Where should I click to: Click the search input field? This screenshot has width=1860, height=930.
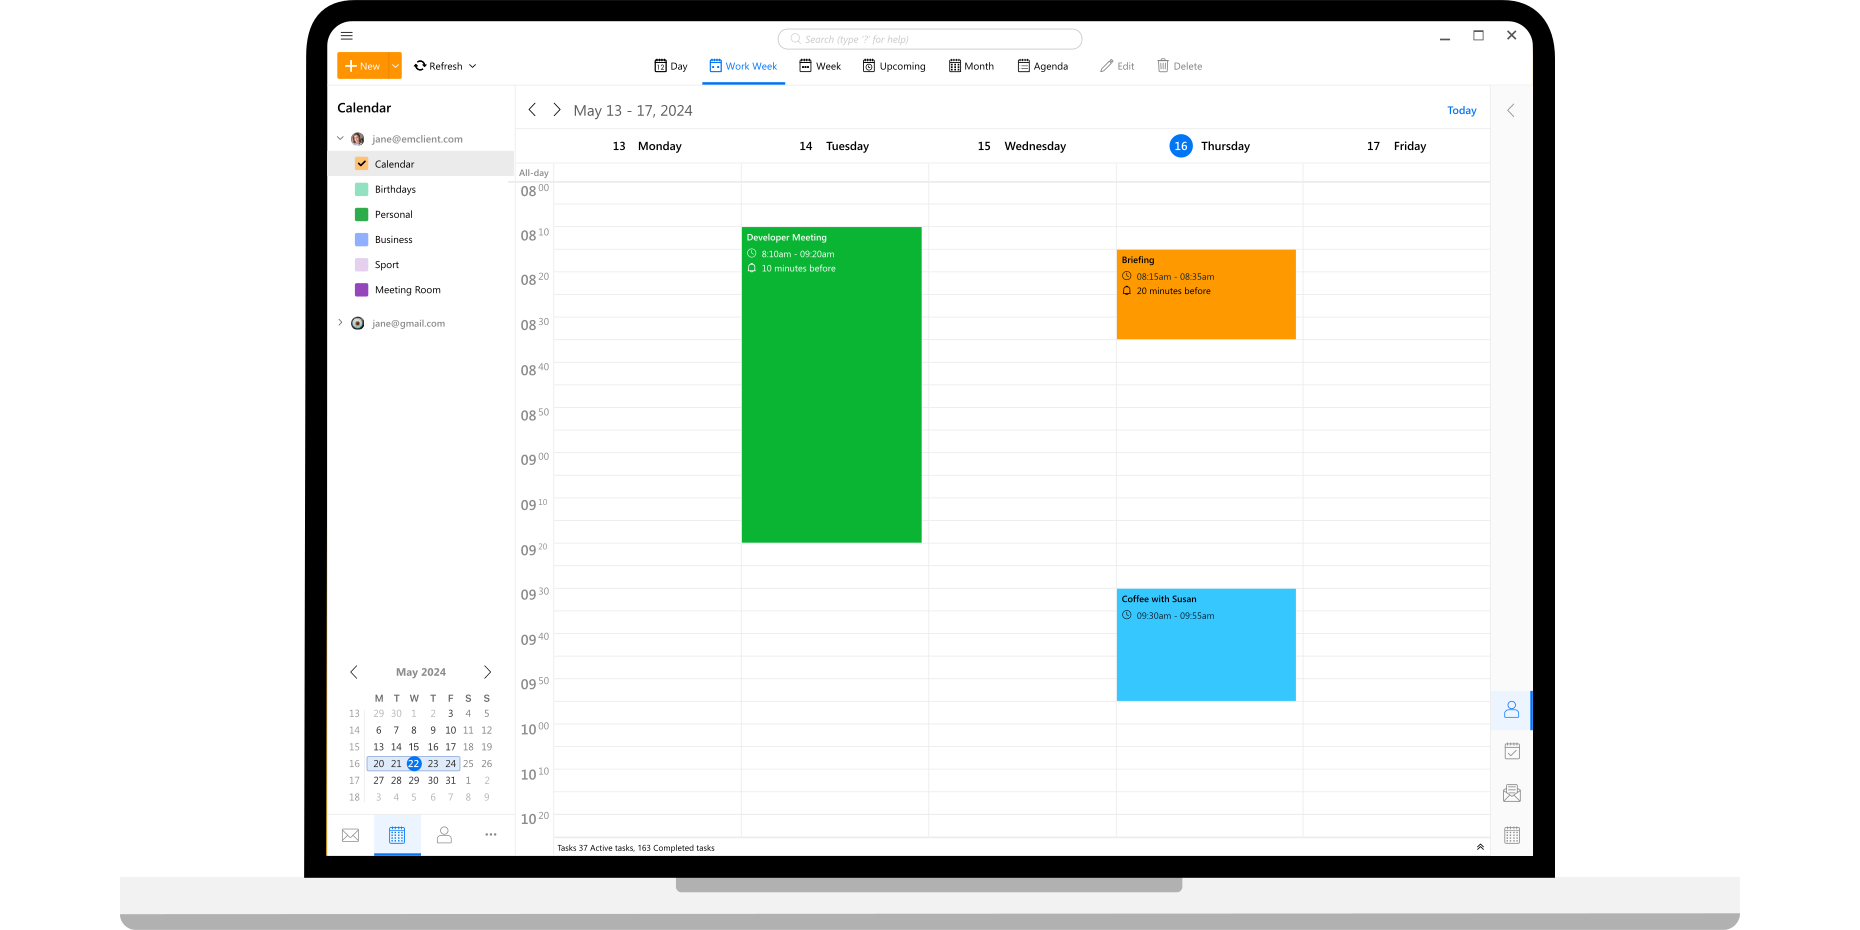(x=930, y=39)
